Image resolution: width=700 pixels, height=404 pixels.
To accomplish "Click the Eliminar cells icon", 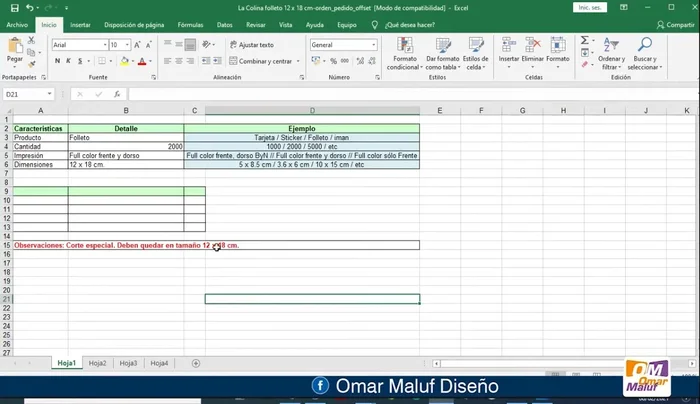I will pos(533,45).
